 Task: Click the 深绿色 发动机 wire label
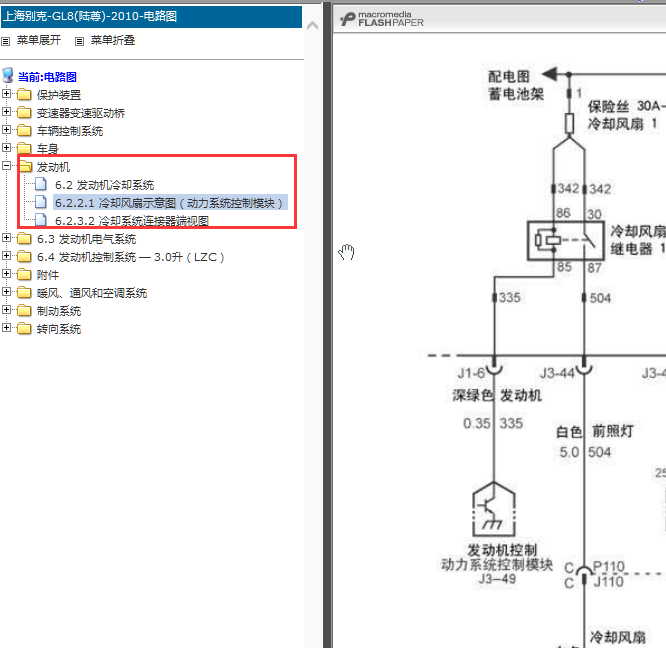click(x=497, y=395)
